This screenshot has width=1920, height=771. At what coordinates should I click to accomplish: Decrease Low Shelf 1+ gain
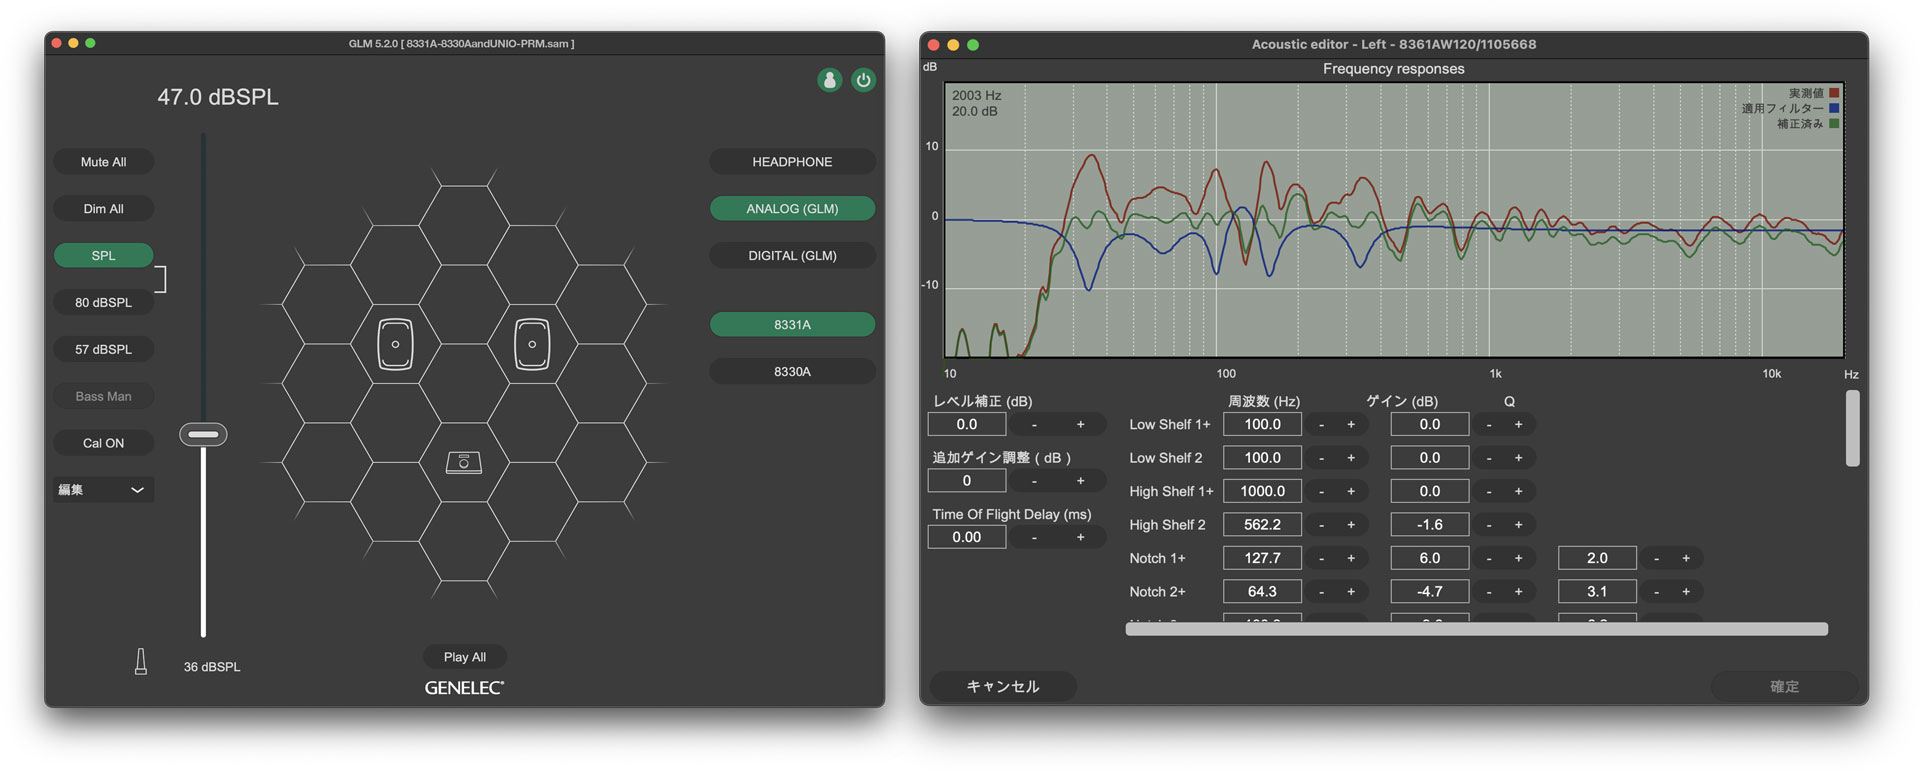pos(1489,425)
